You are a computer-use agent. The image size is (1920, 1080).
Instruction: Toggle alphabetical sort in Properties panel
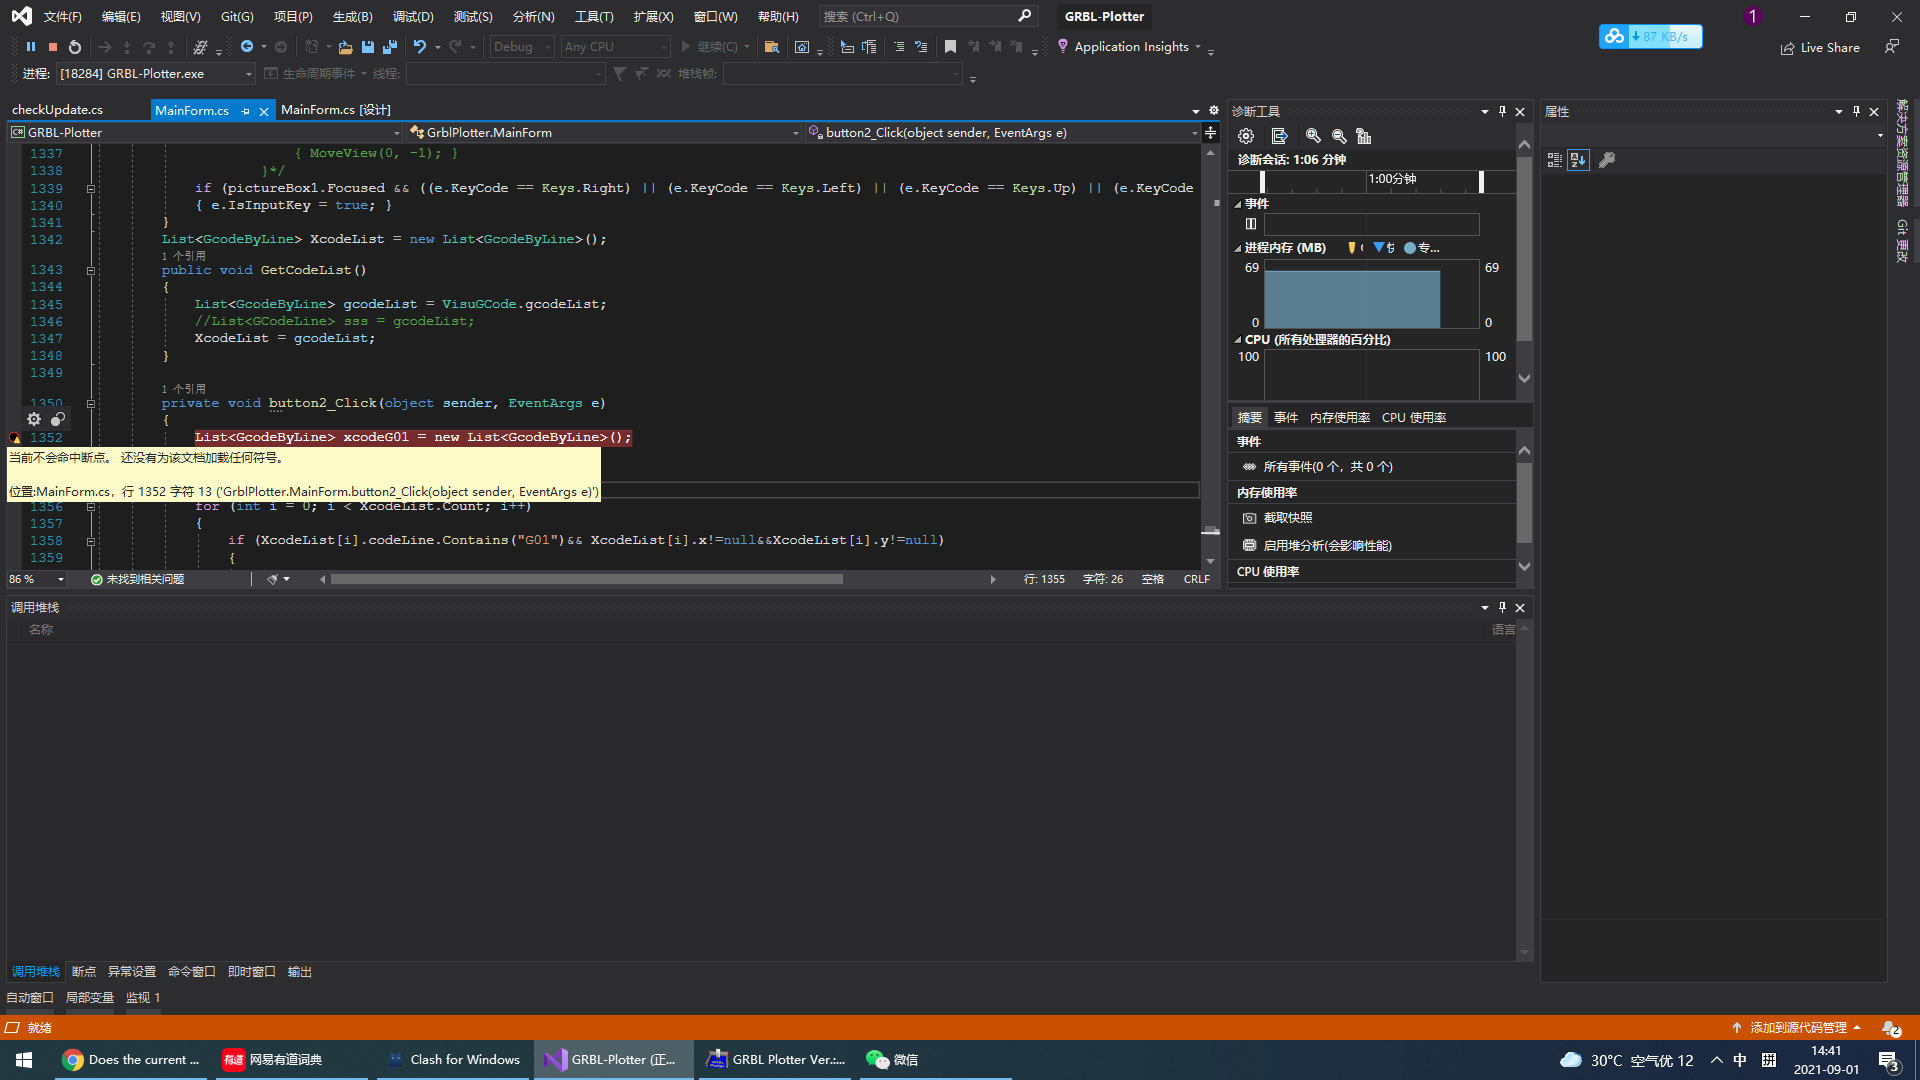point(1578,160)
